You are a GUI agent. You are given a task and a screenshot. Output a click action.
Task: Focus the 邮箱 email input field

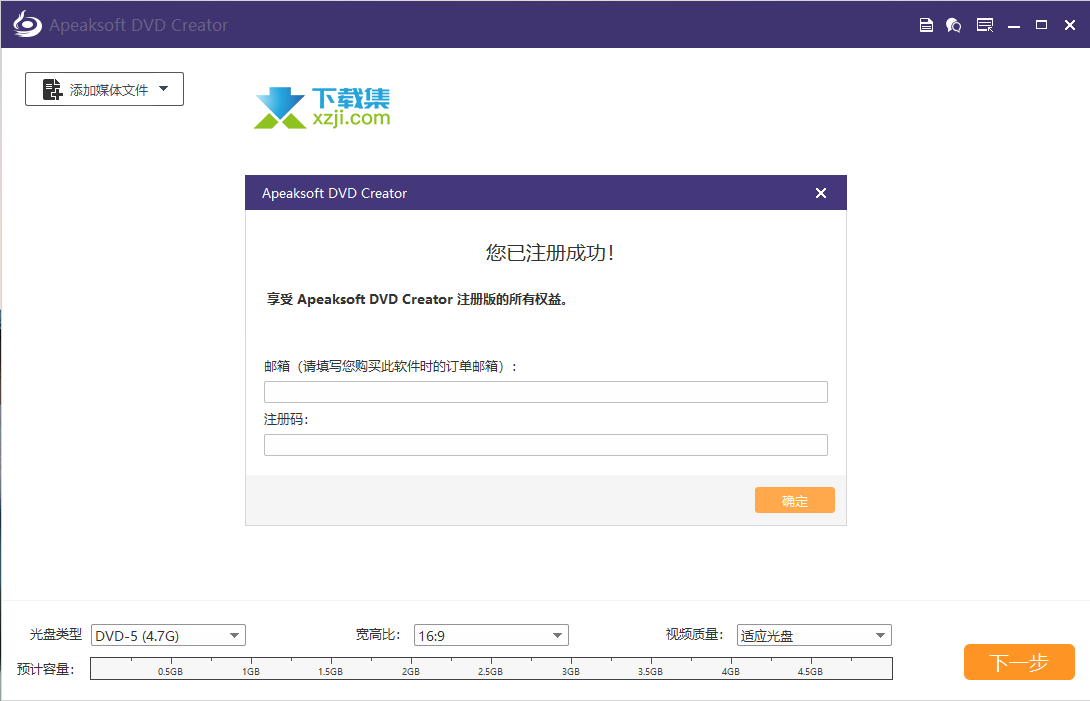(546, 392)
